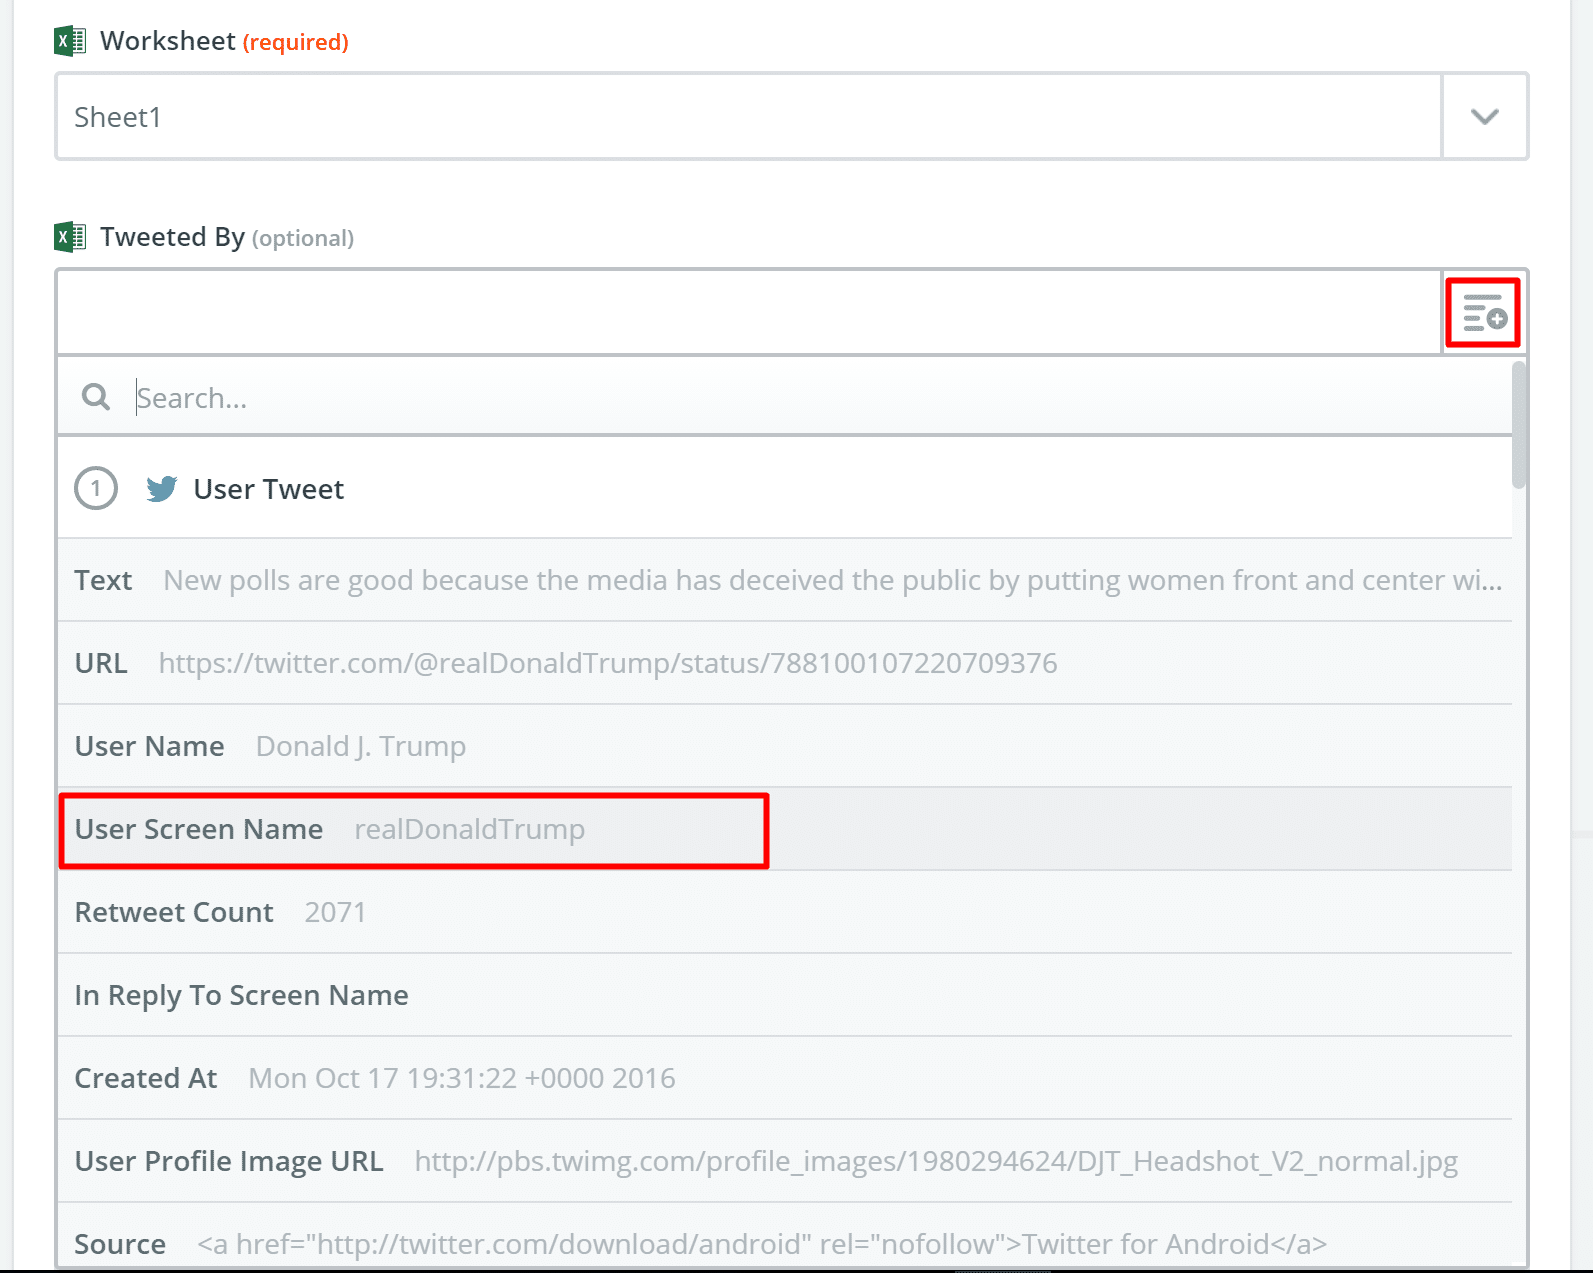Screen dimensions: 1593x1273
Task: Click the Excel icon beside Worksheet label
Action: (x=70, y=41)
